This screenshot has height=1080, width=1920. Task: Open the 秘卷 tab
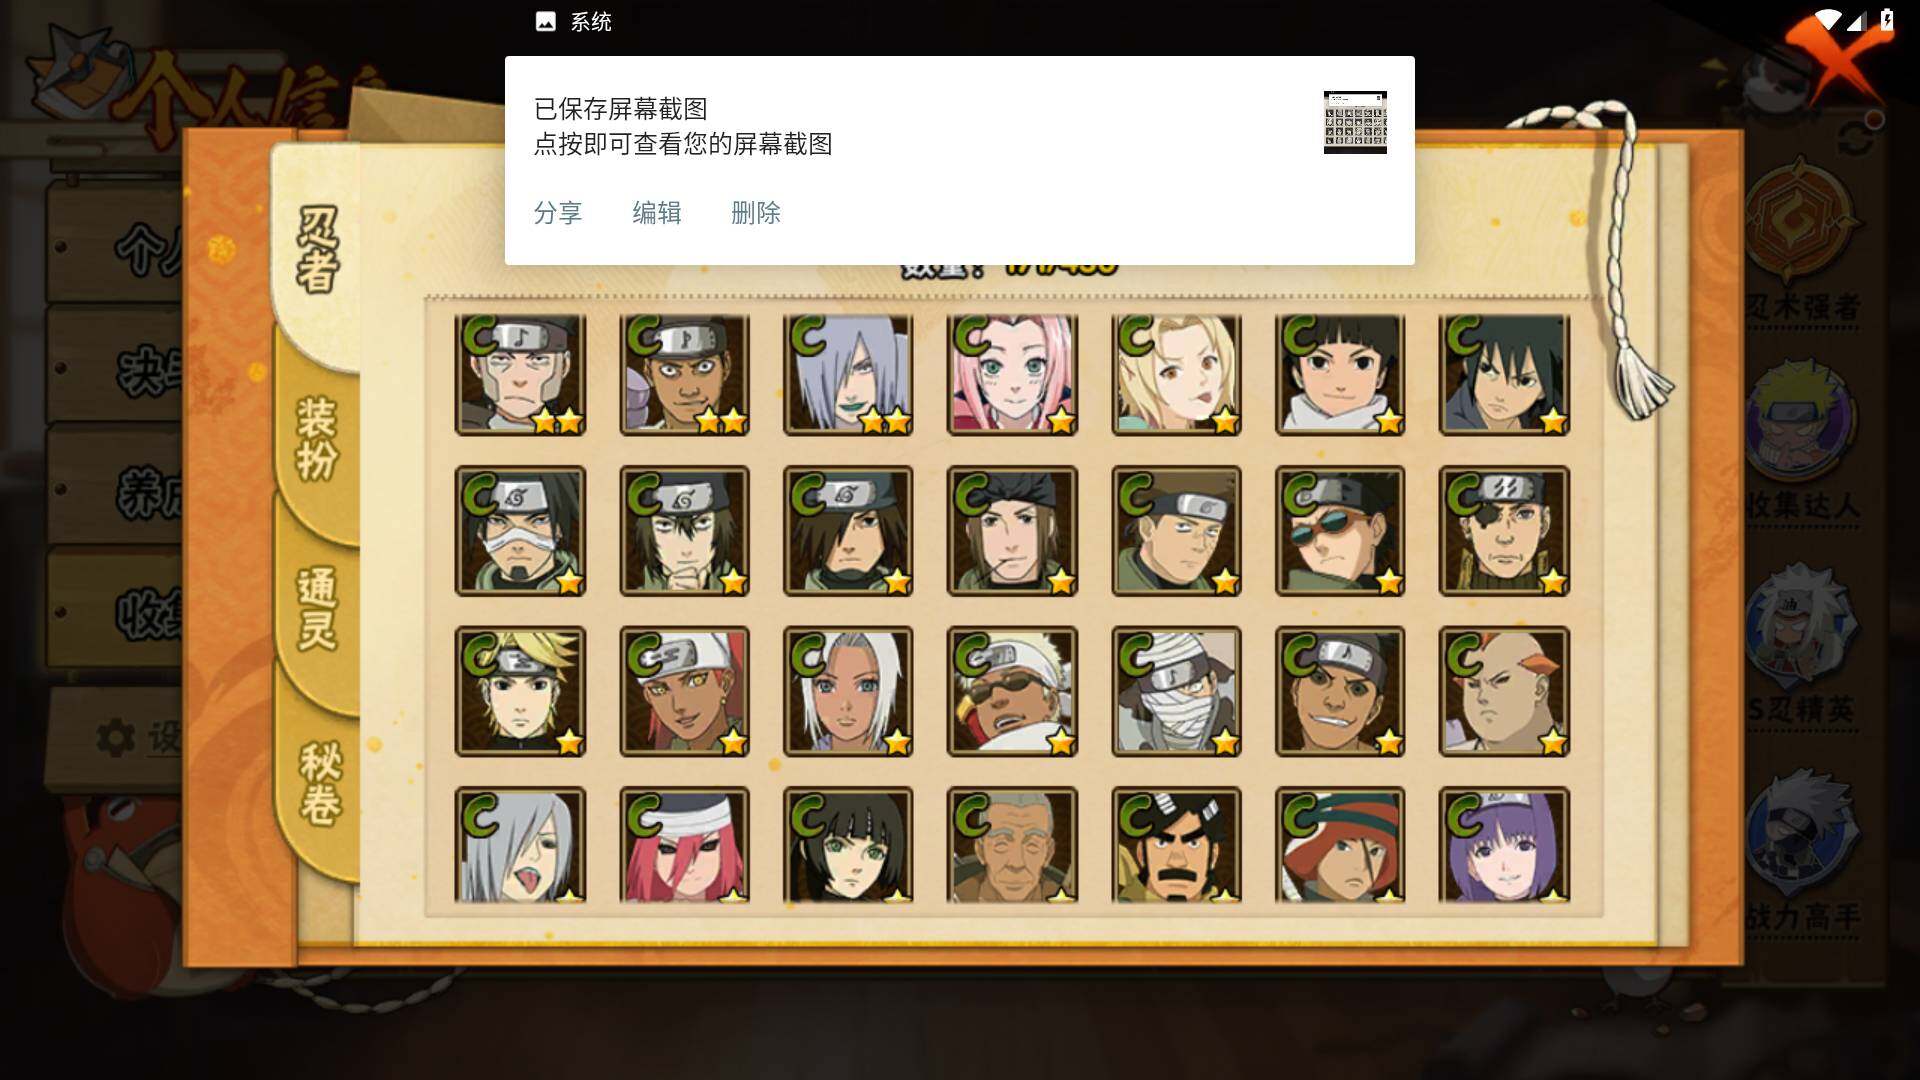[320, 783]
